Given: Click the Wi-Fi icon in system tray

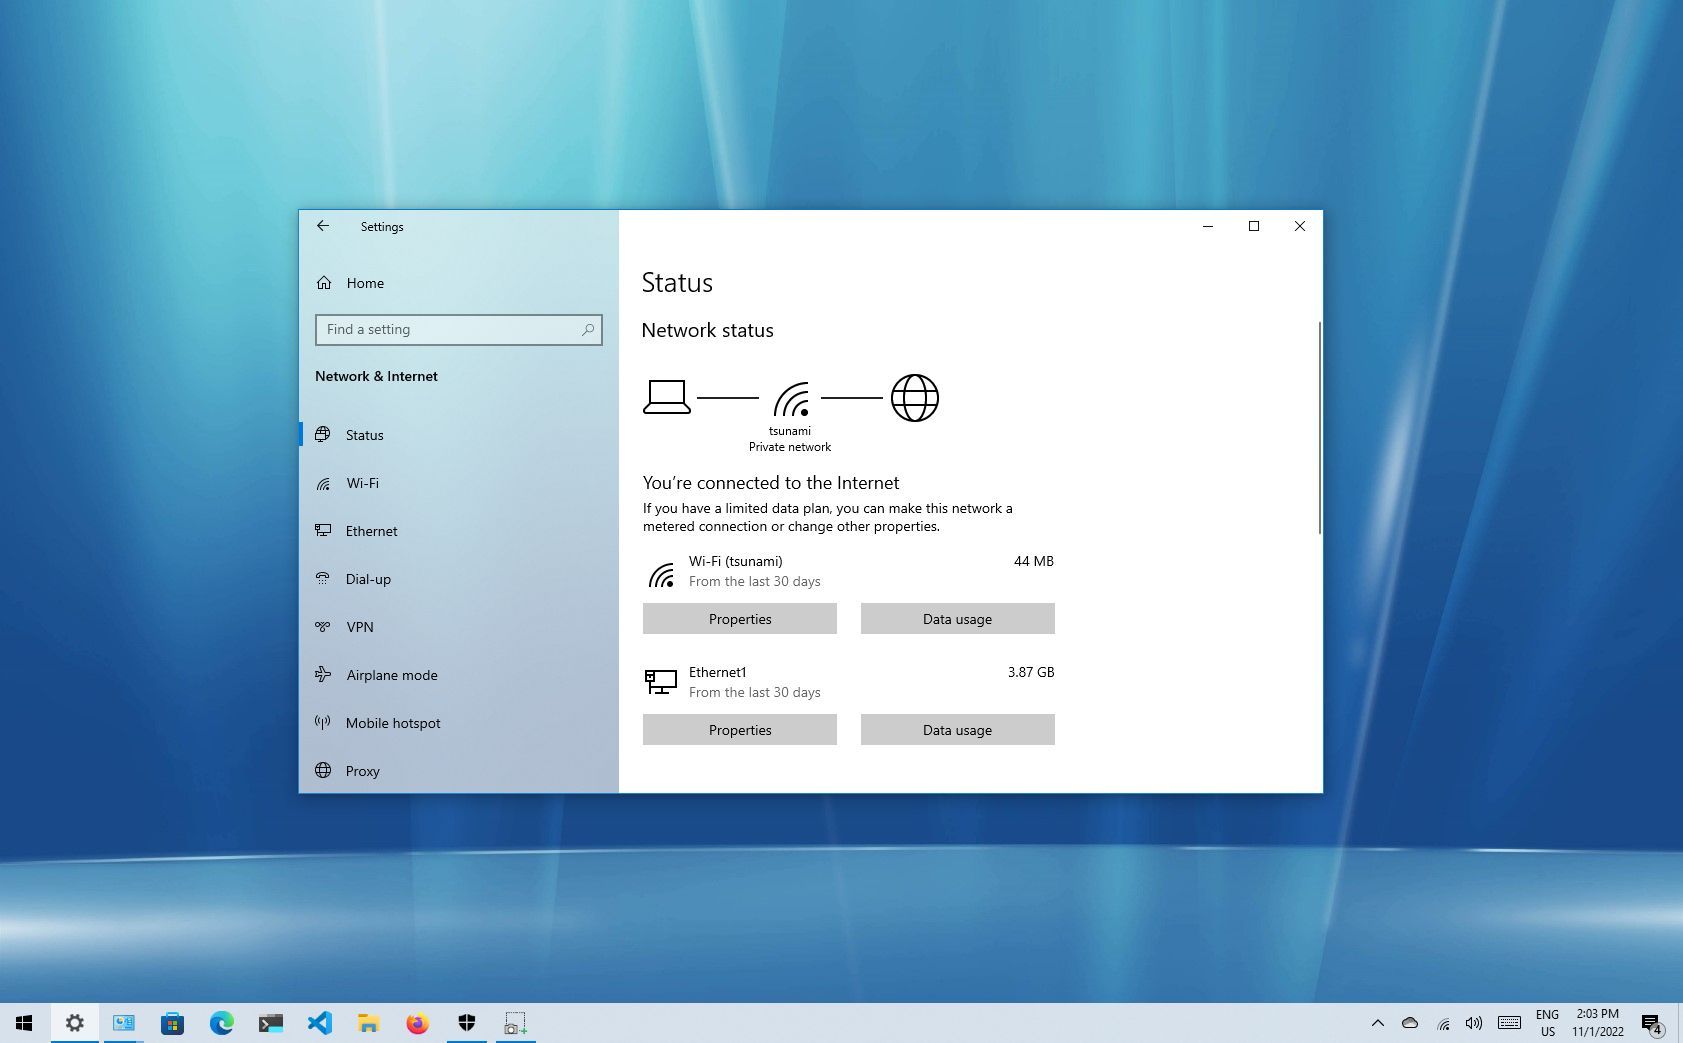Looking at the screenshot, I should (1442, 1023).
